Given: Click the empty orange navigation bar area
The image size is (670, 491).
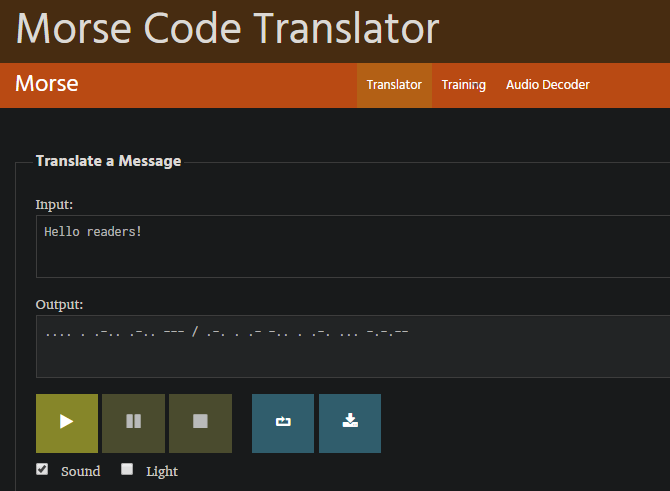Looking at the screenshot, I should (x=220, y=85).
